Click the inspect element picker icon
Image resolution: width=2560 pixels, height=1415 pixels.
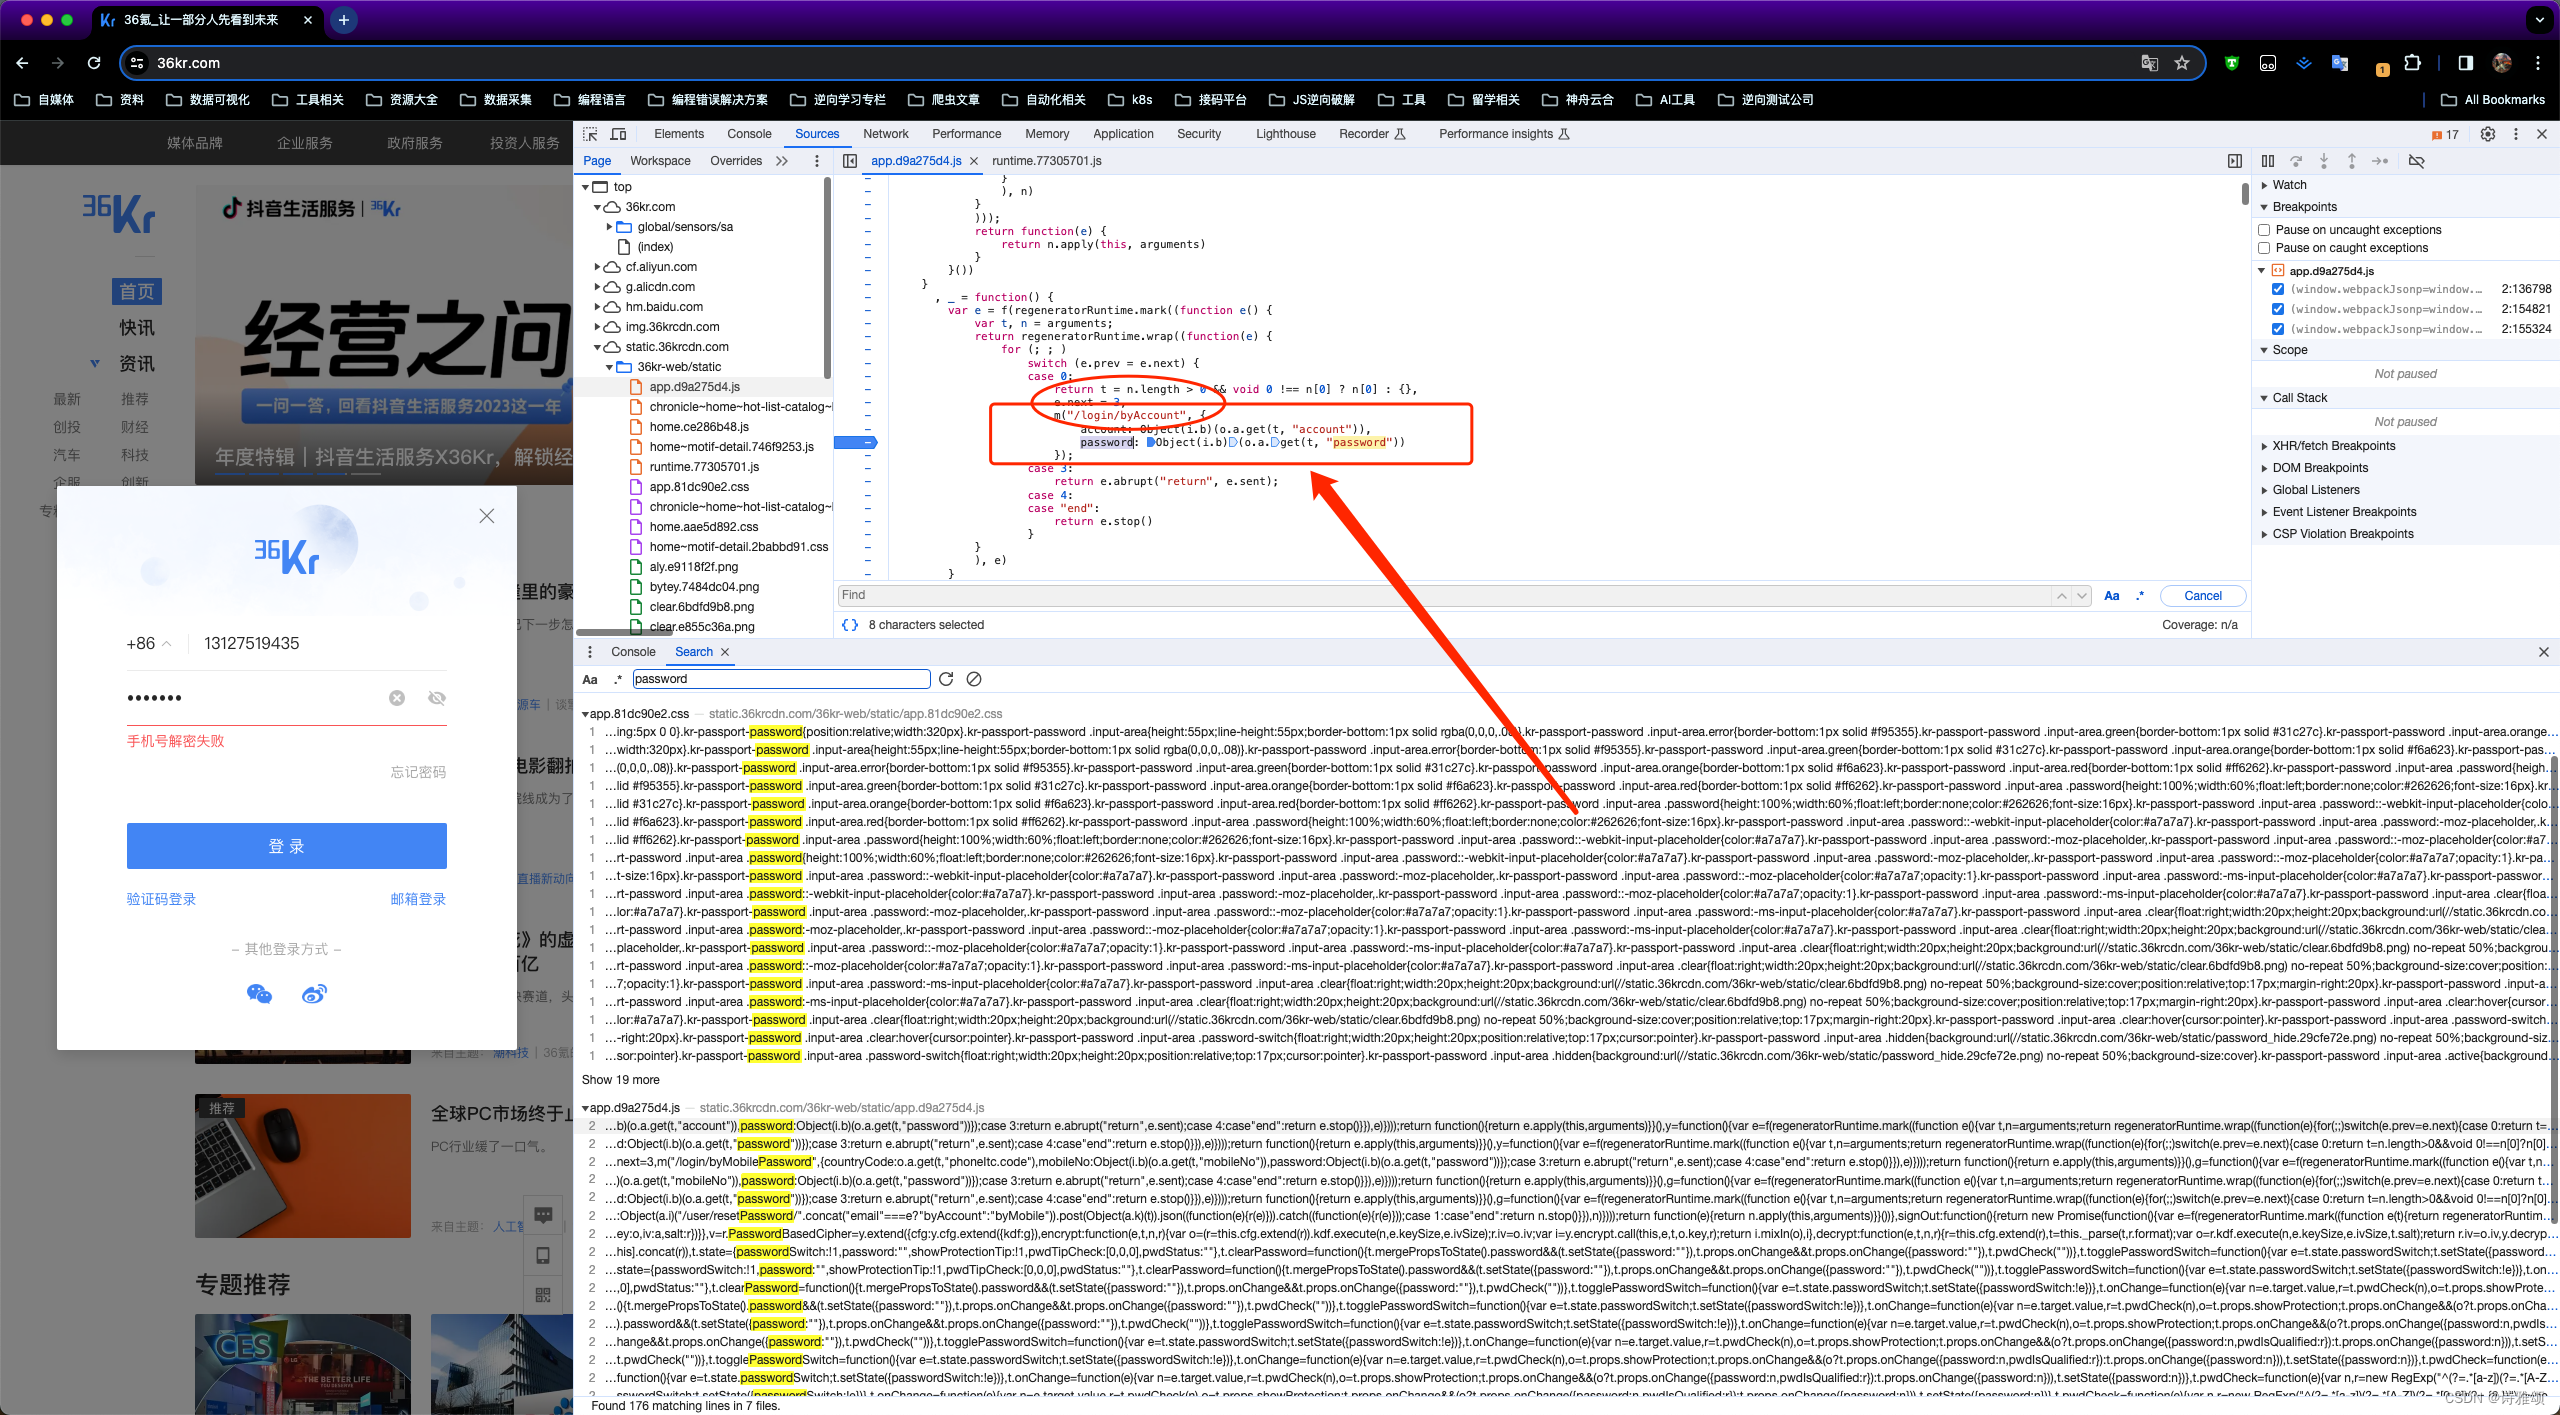(590, 134)
